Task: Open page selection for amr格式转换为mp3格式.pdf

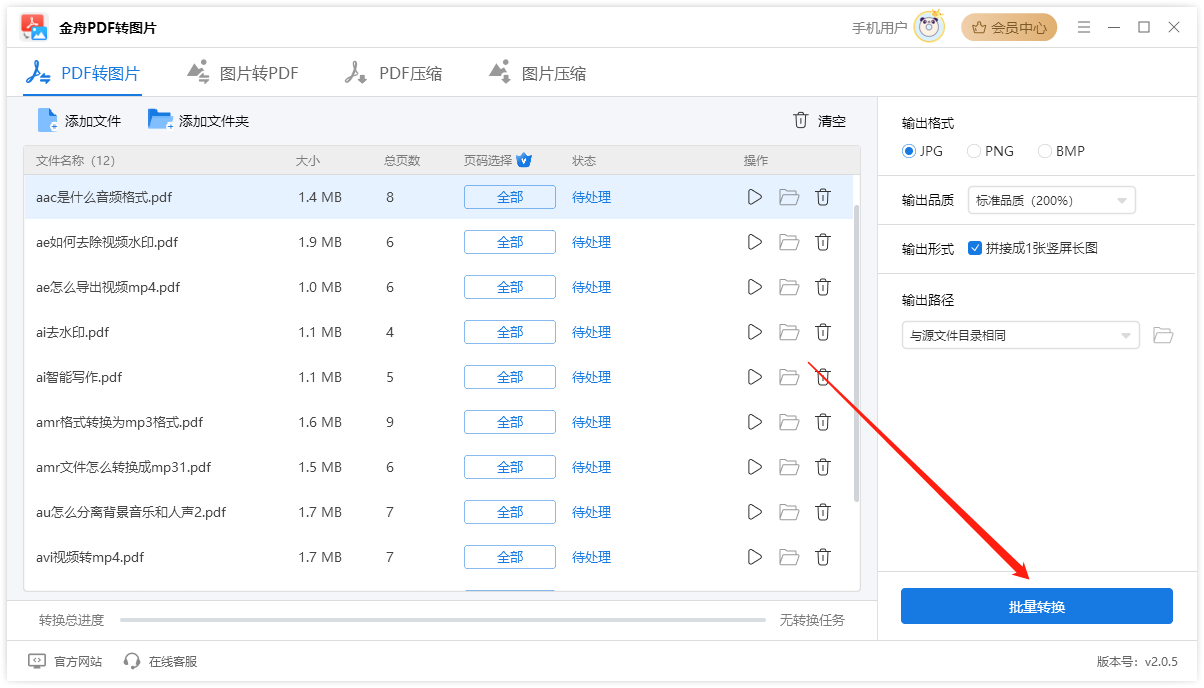Action: pyautogui.click(x=509, y=422)
